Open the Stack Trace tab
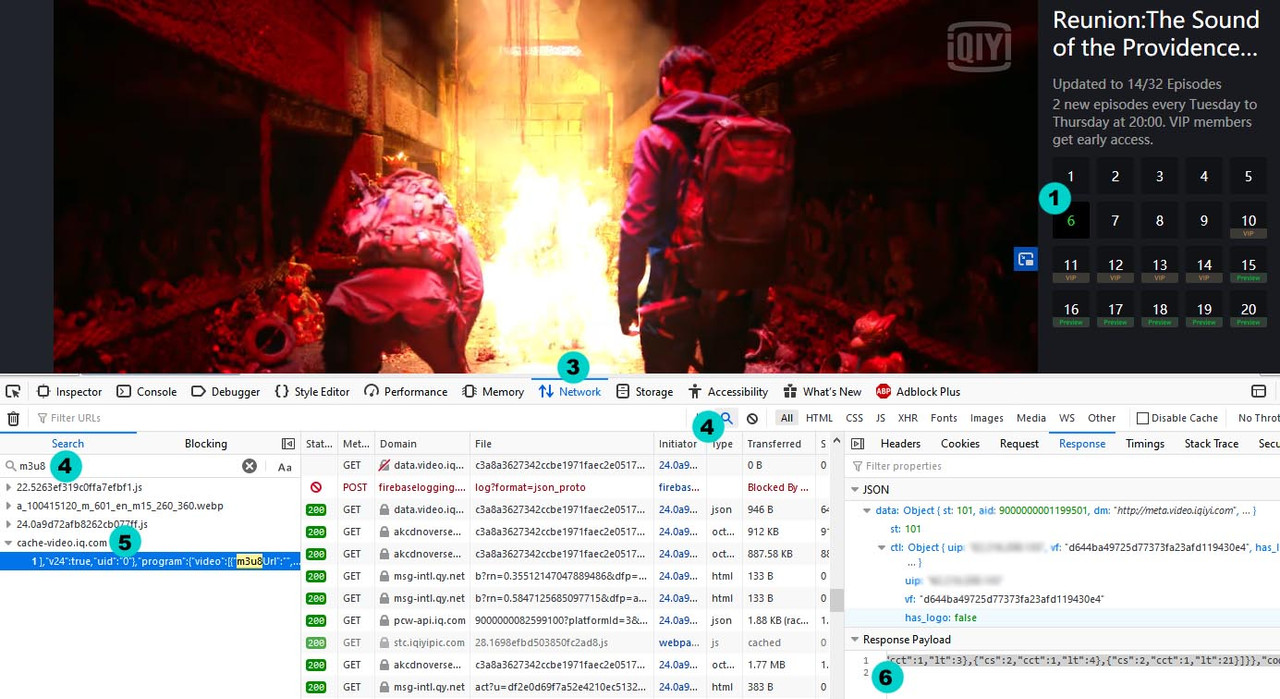 [x=1212, y=444]
